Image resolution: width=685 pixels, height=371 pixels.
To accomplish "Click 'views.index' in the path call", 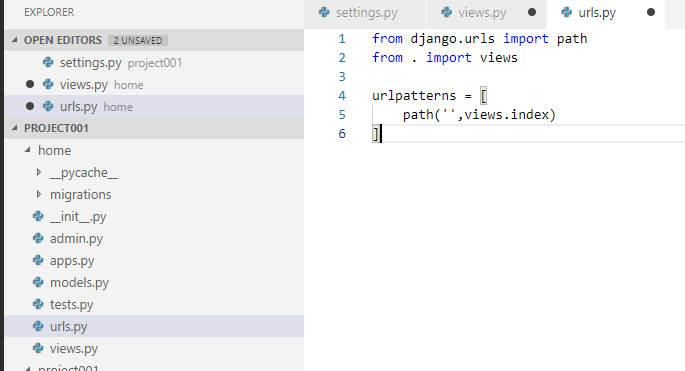I will [x=506, y=114].
